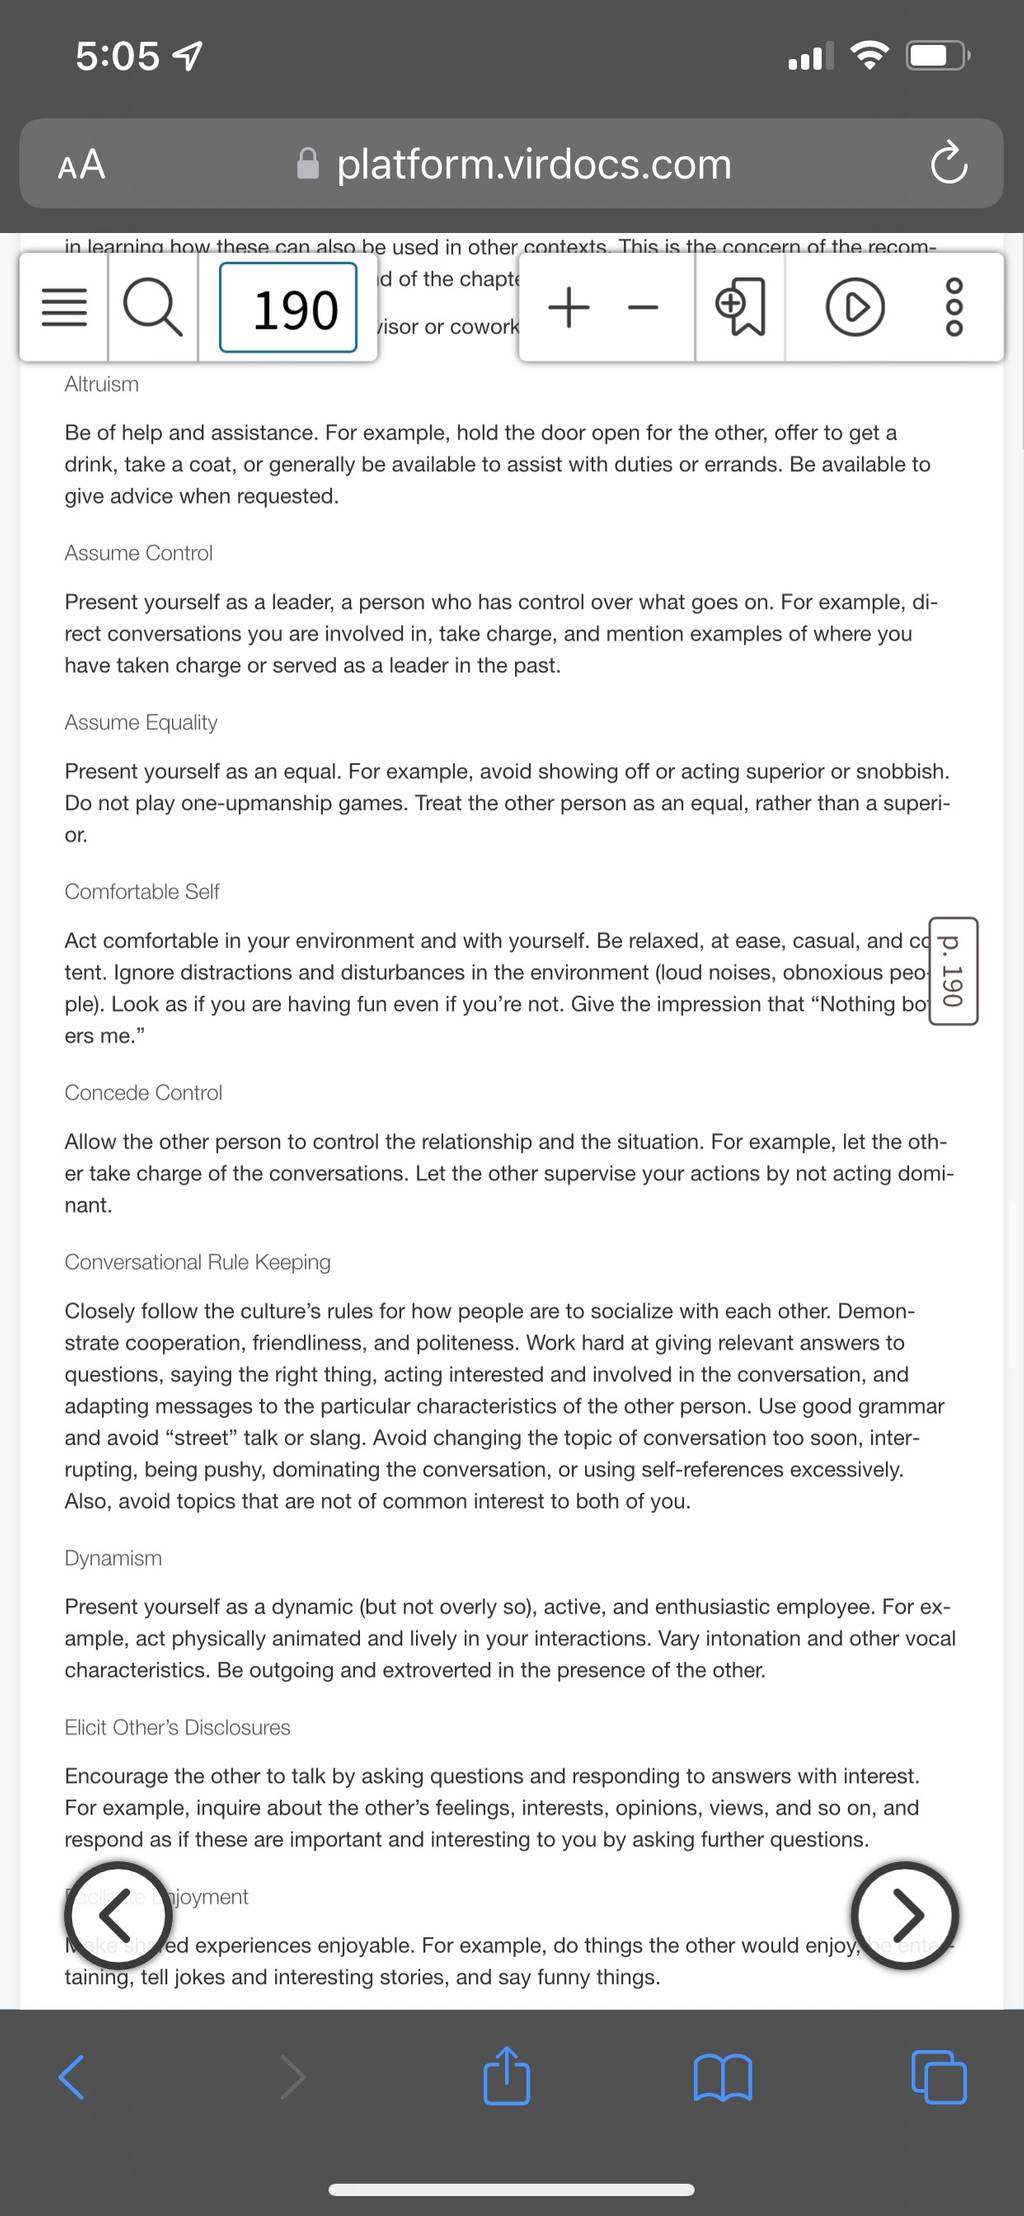Open the three-dot more options menu
This screenshot has width=1024, height=2216.
tap(954, 308)
